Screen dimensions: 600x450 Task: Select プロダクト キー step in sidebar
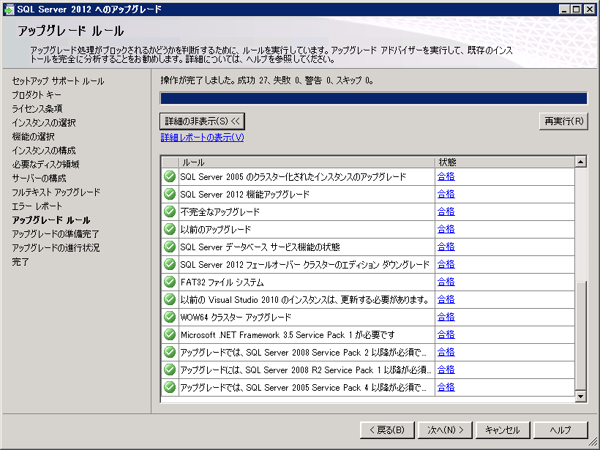tap(36, 95)
